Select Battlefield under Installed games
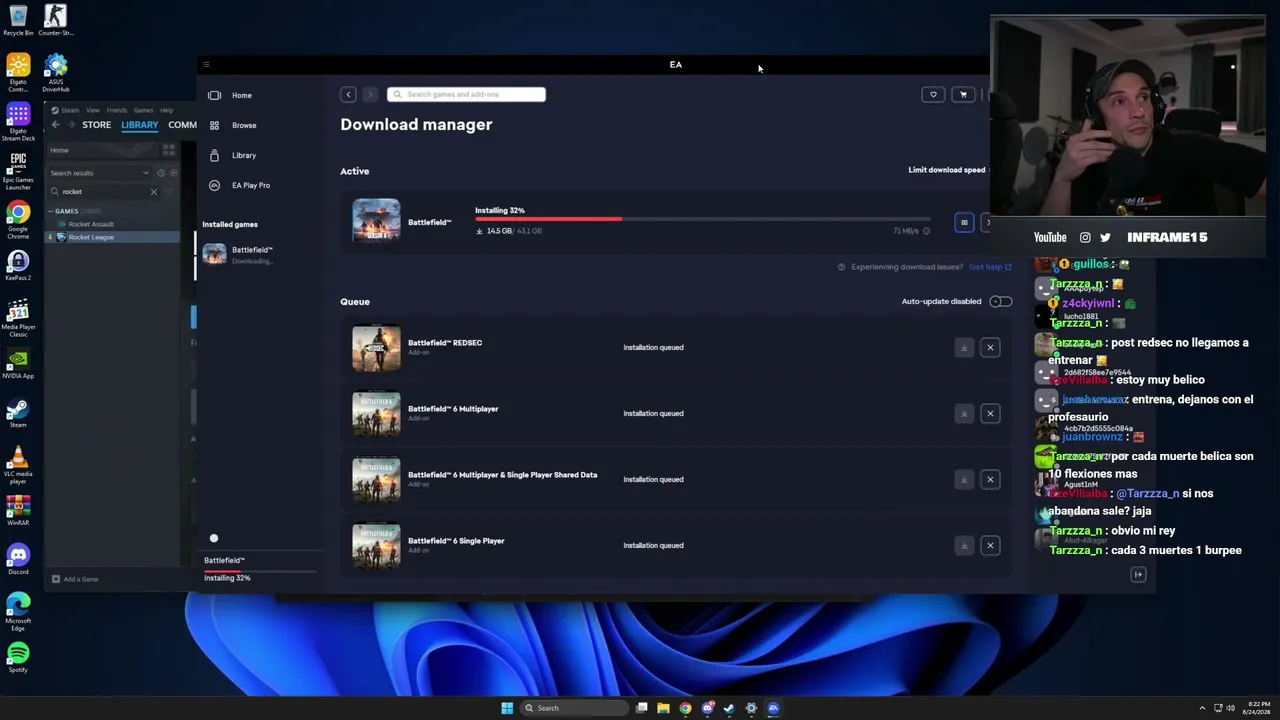 tap(252, 254)
